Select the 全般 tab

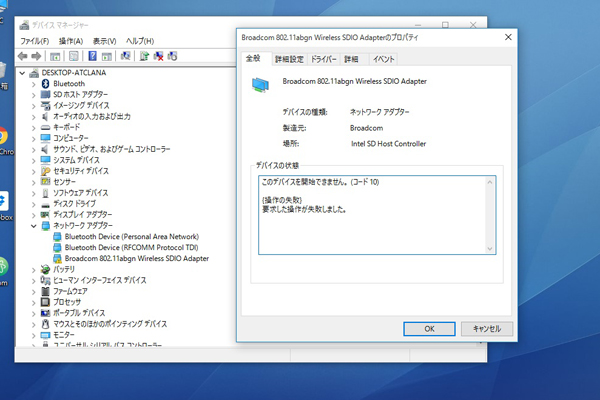(253, 58)
